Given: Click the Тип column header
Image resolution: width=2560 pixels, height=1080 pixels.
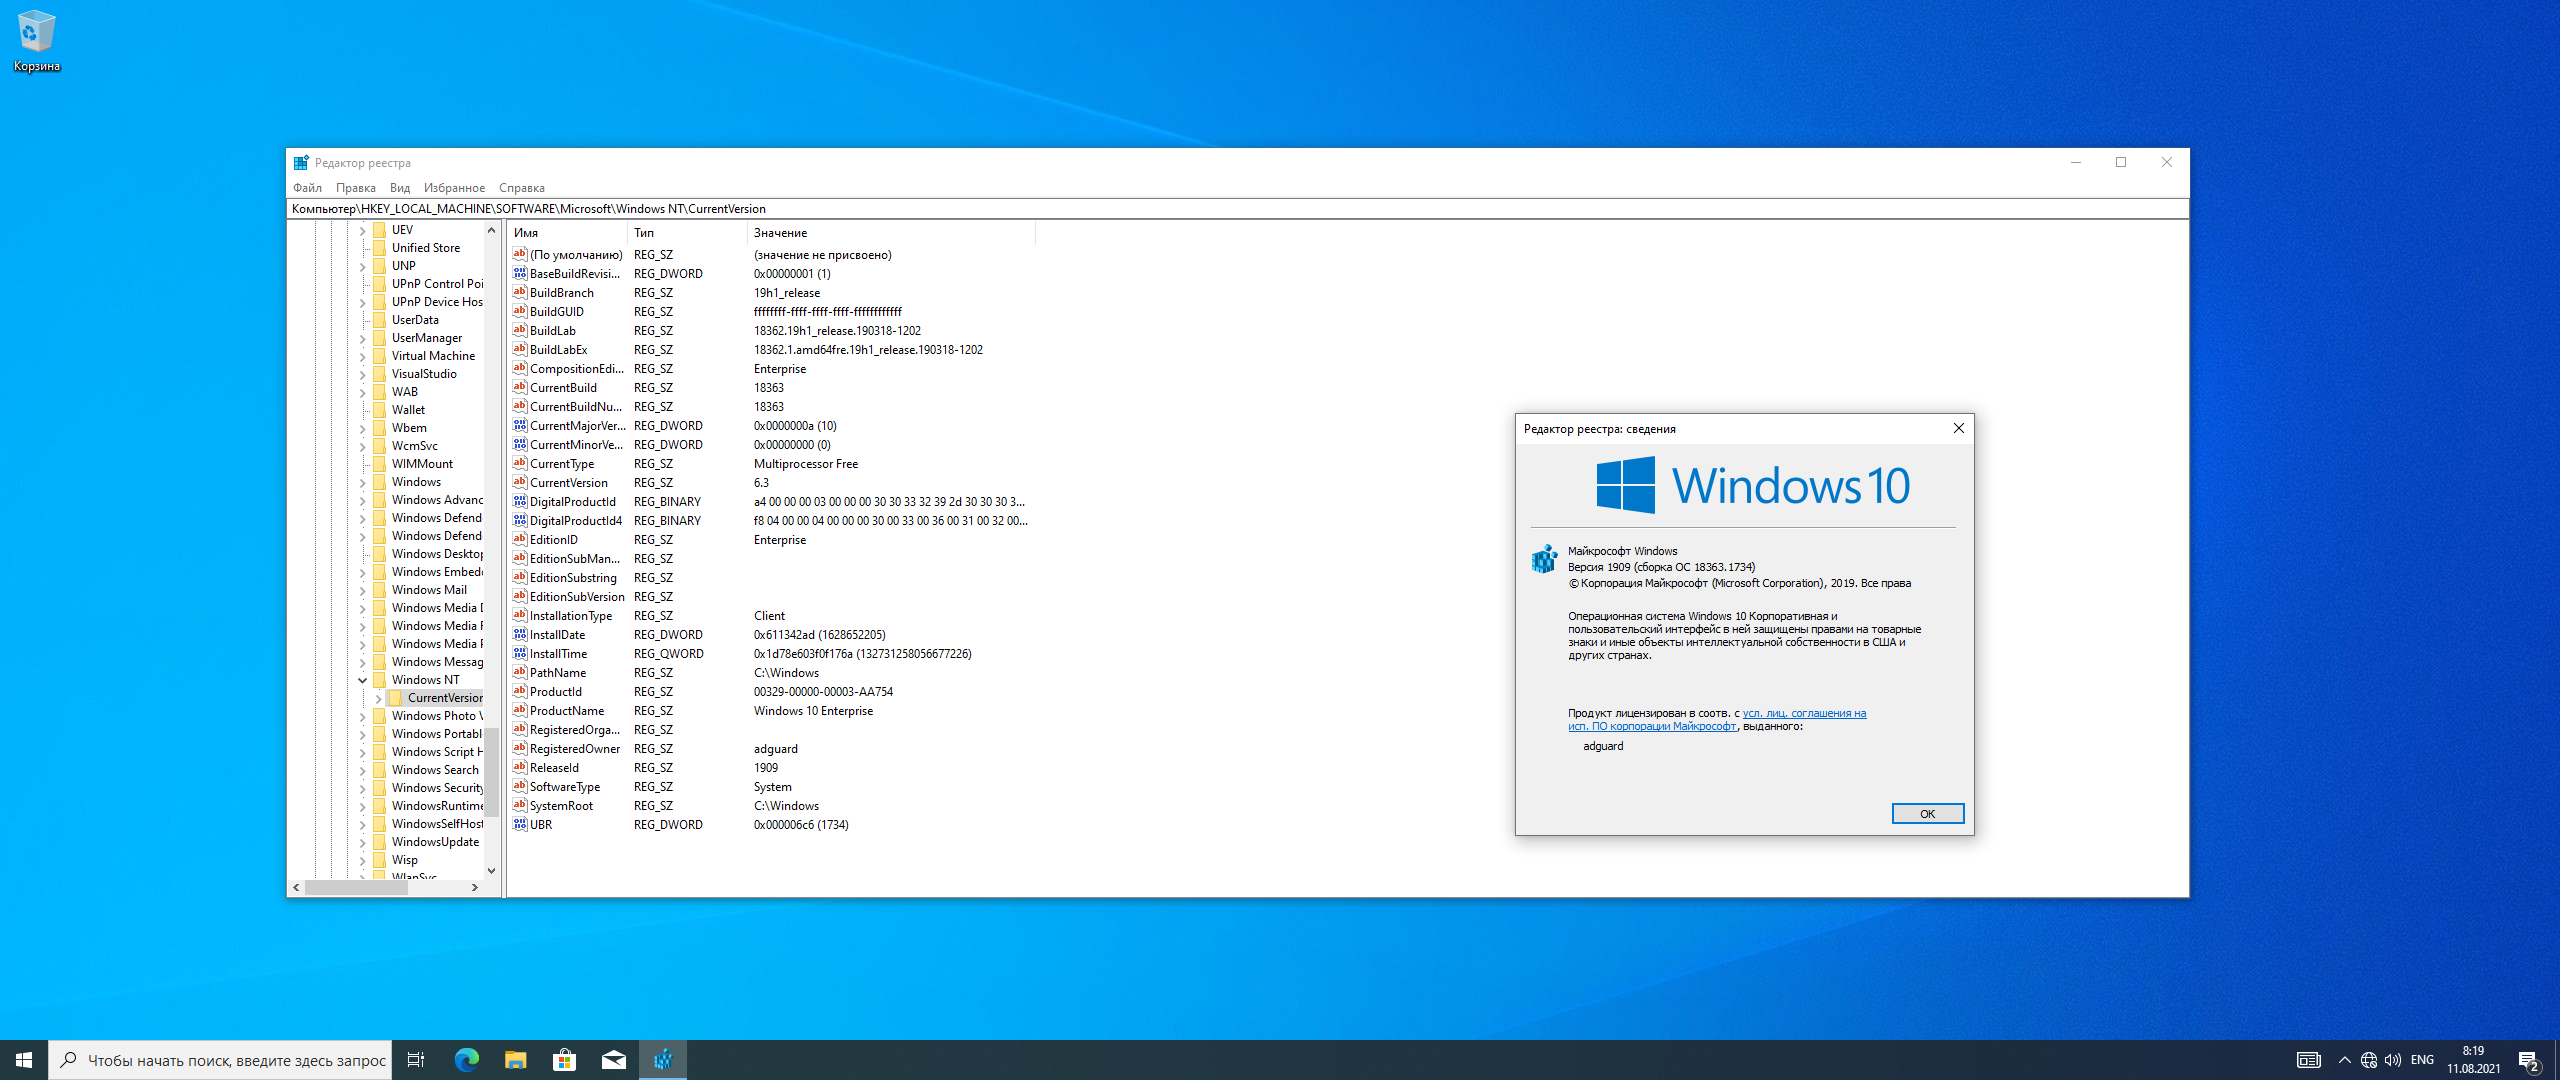Looking at the screenshot, I should 688,233.
